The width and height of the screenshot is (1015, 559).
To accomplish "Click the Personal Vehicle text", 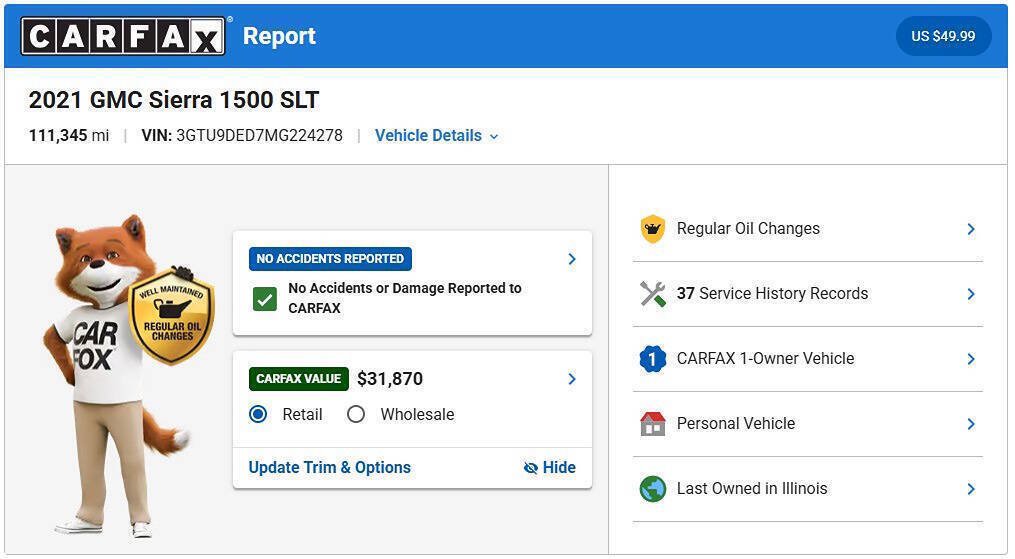I will 736,423.
